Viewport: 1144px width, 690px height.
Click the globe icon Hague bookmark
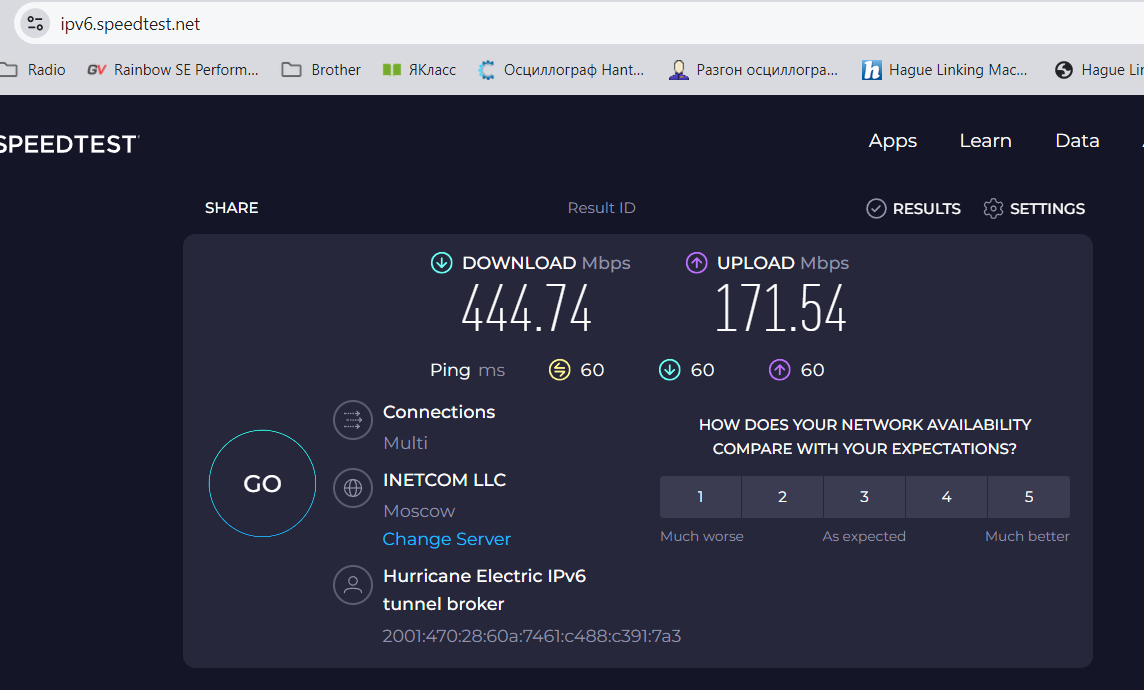click(x=1064, y=70)
